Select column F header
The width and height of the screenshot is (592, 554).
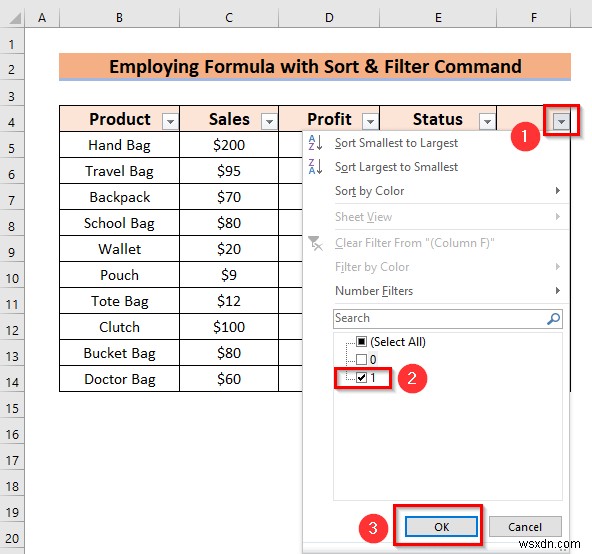pos(533,17)
